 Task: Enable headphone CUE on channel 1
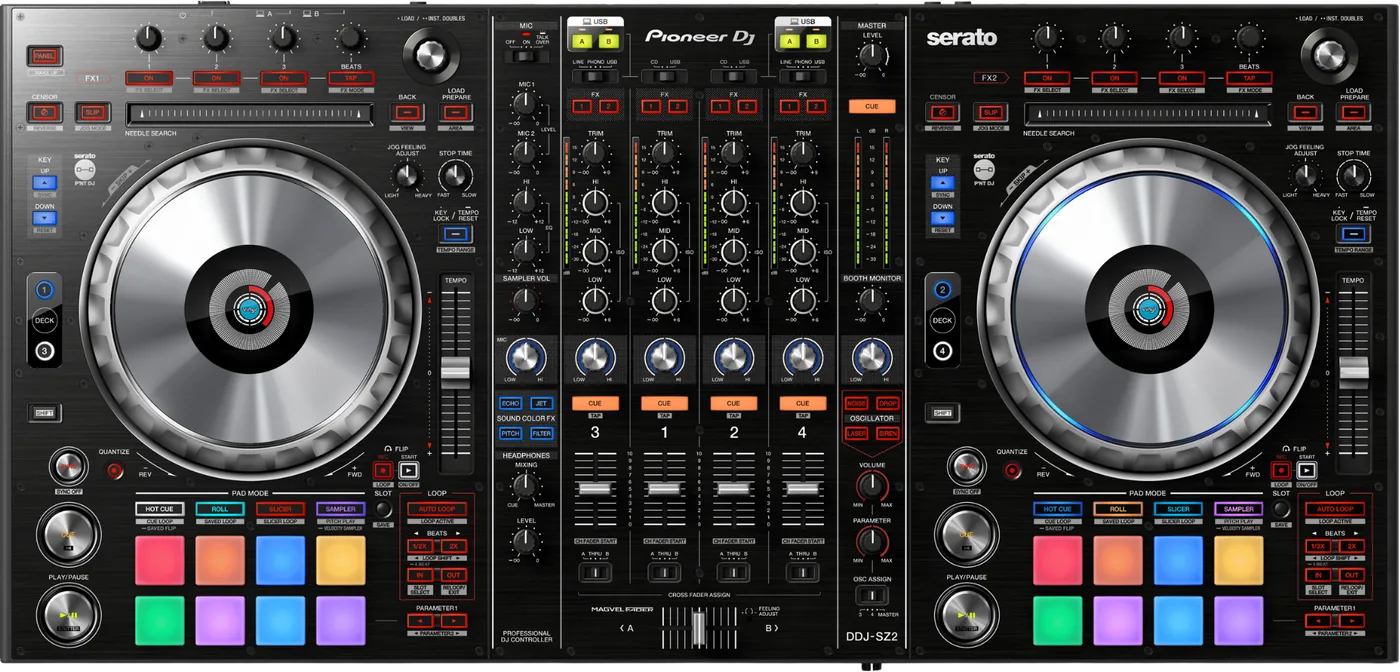click(x=664, y=404)
